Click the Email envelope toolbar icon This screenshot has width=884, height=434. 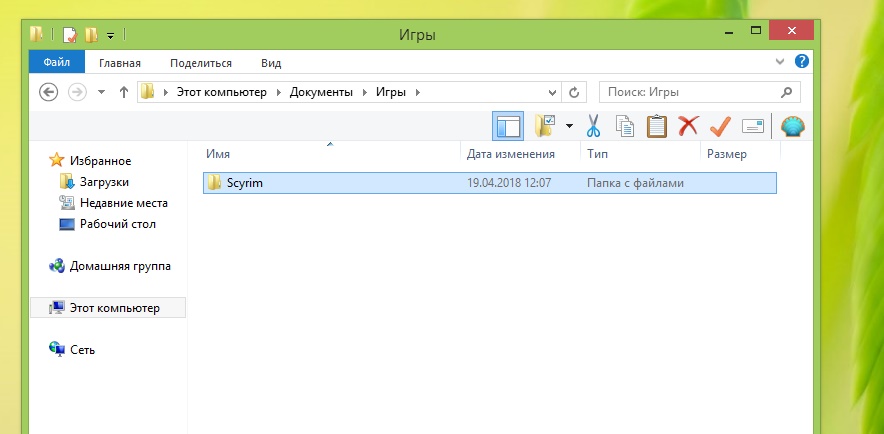click(753, 126)
